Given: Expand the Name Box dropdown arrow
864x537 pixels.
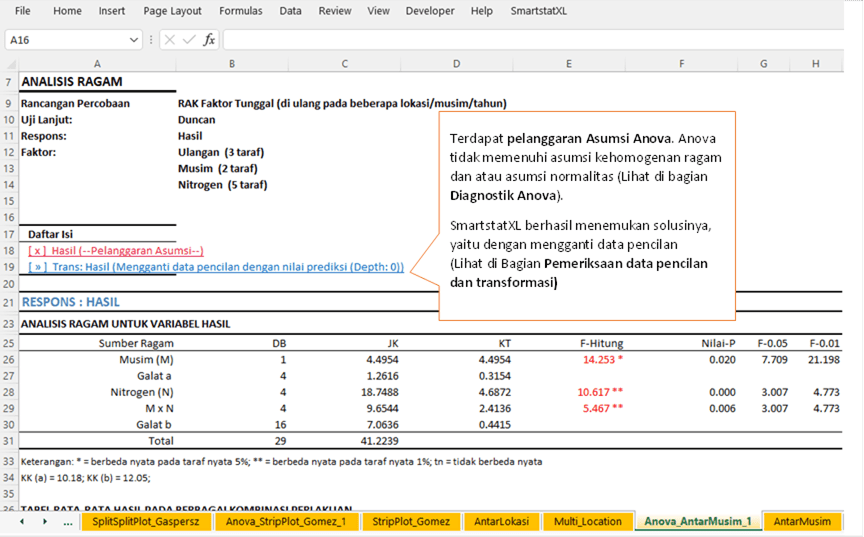Looking at the screenshot, I should [x=134, y=40].
